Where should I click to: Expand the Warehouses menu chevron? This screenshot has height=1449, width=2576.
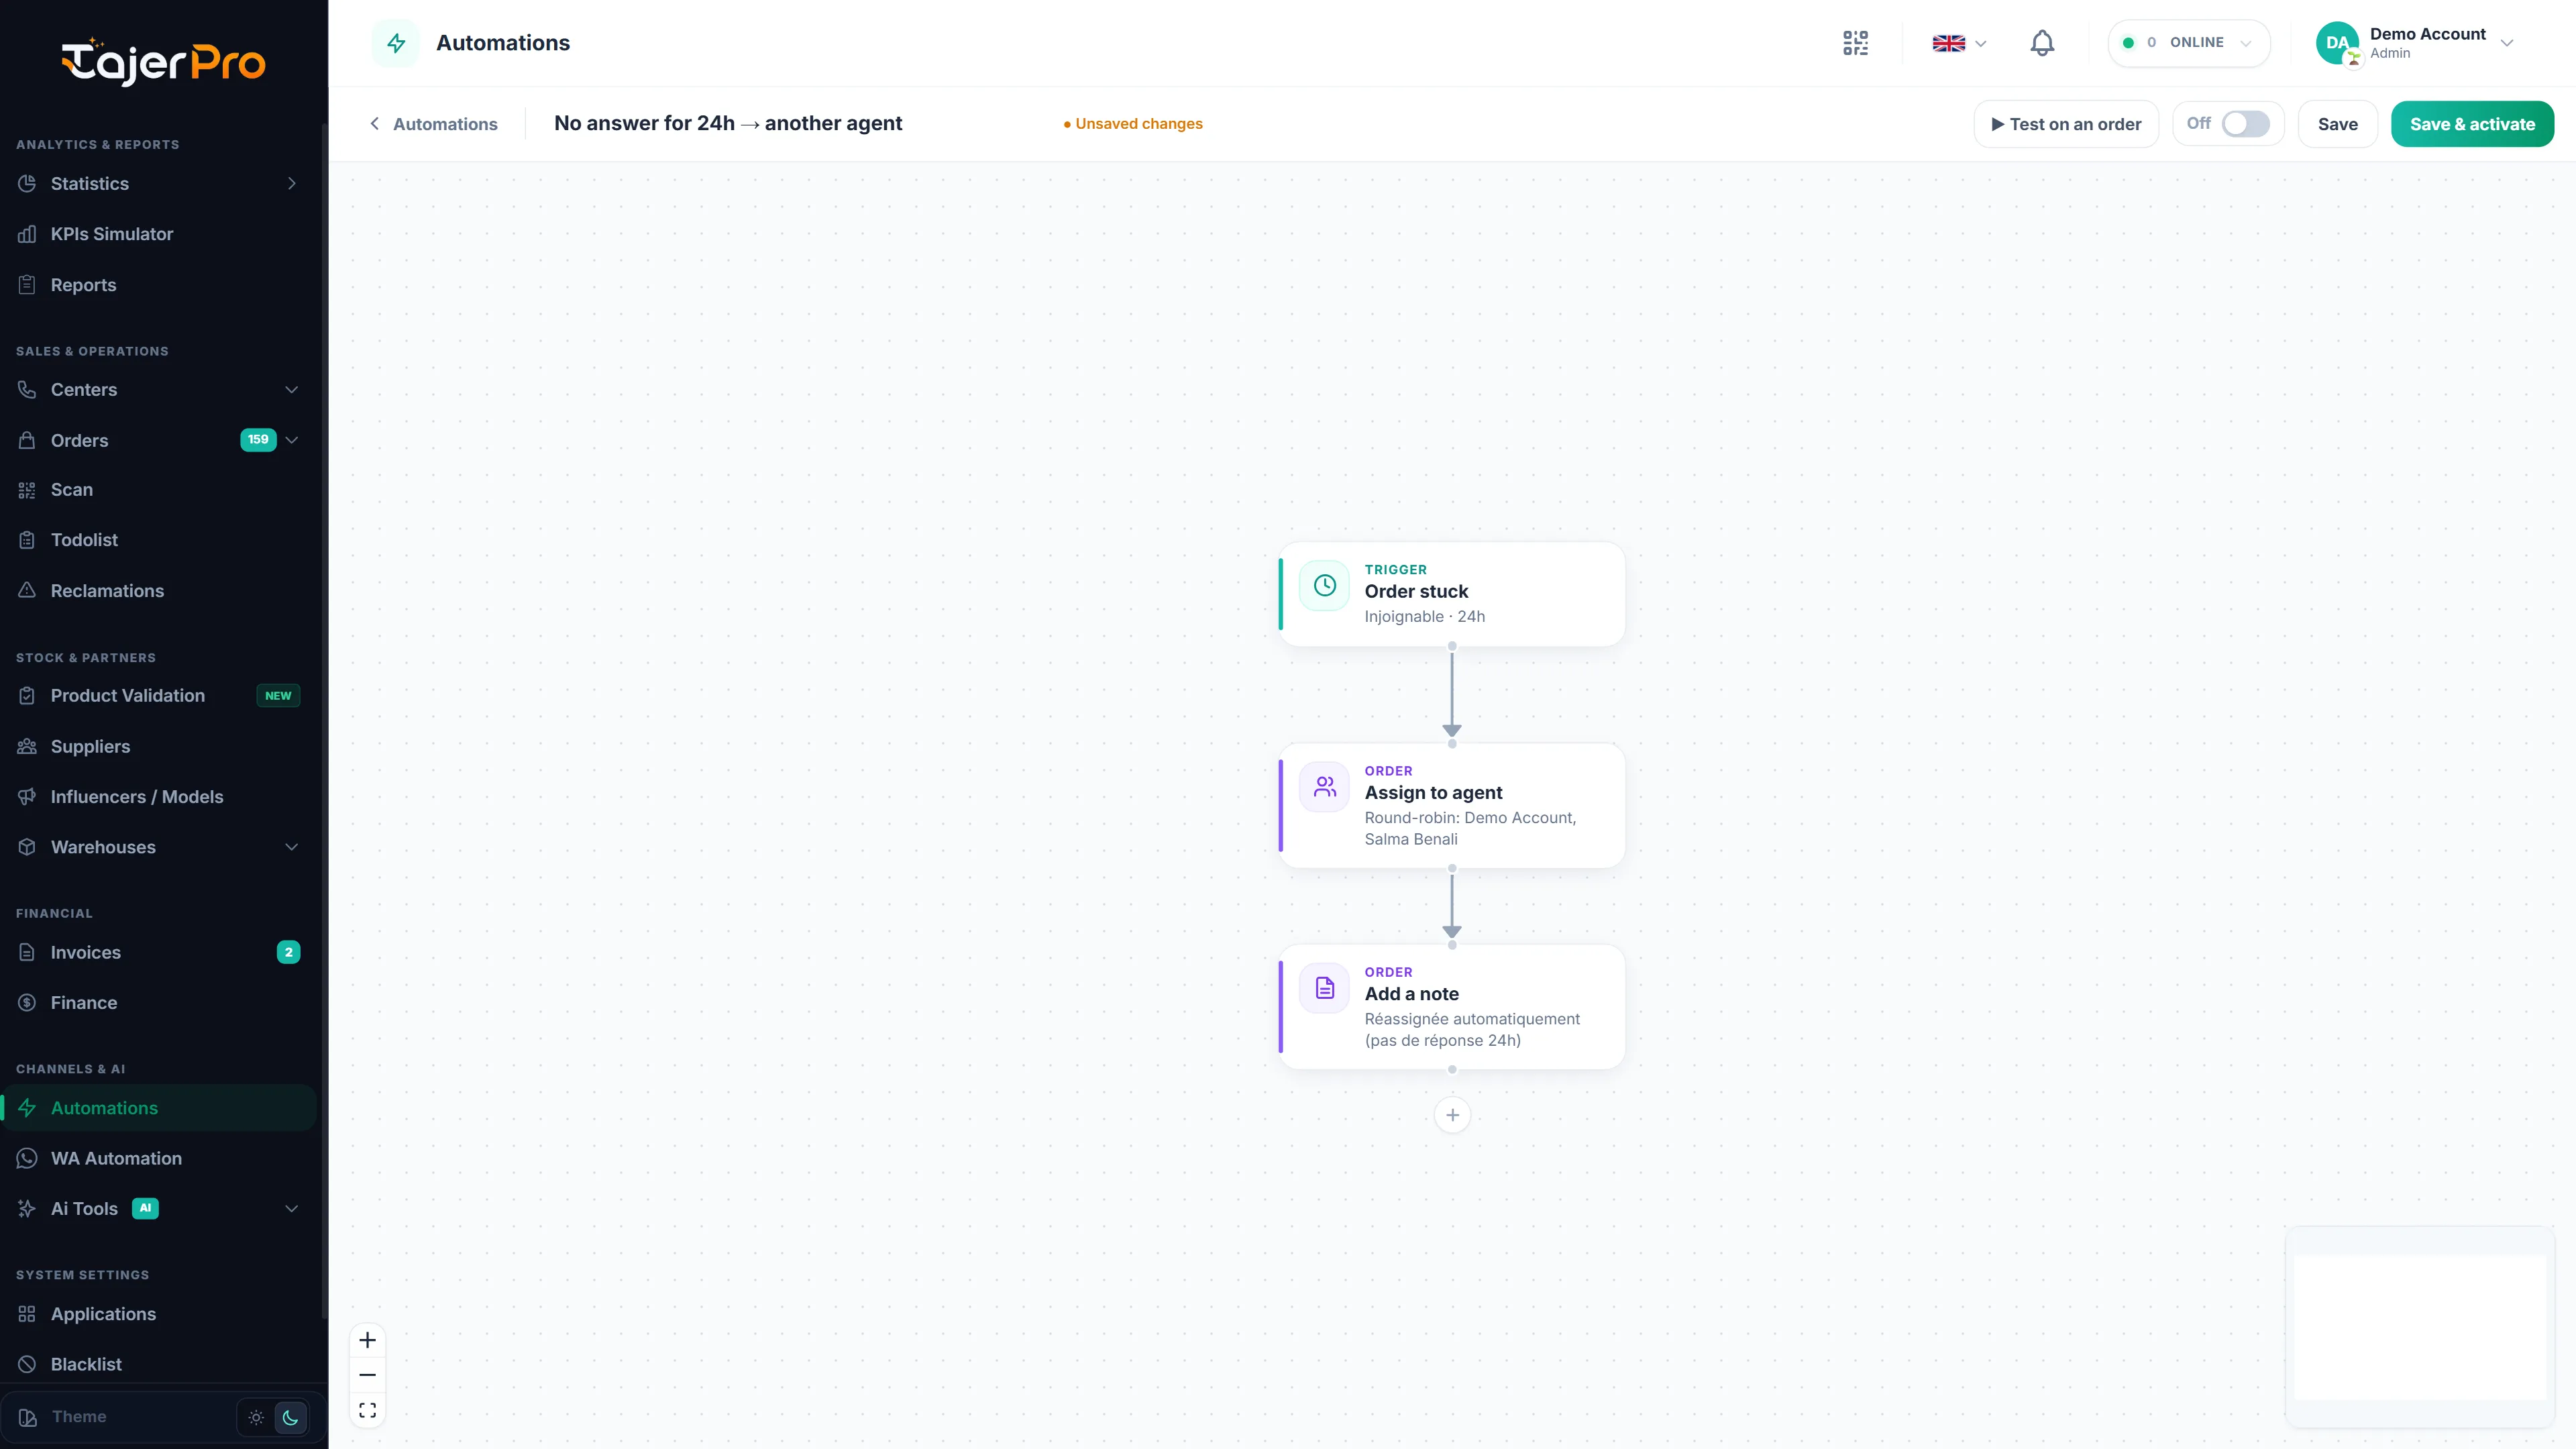coord(292,847)
